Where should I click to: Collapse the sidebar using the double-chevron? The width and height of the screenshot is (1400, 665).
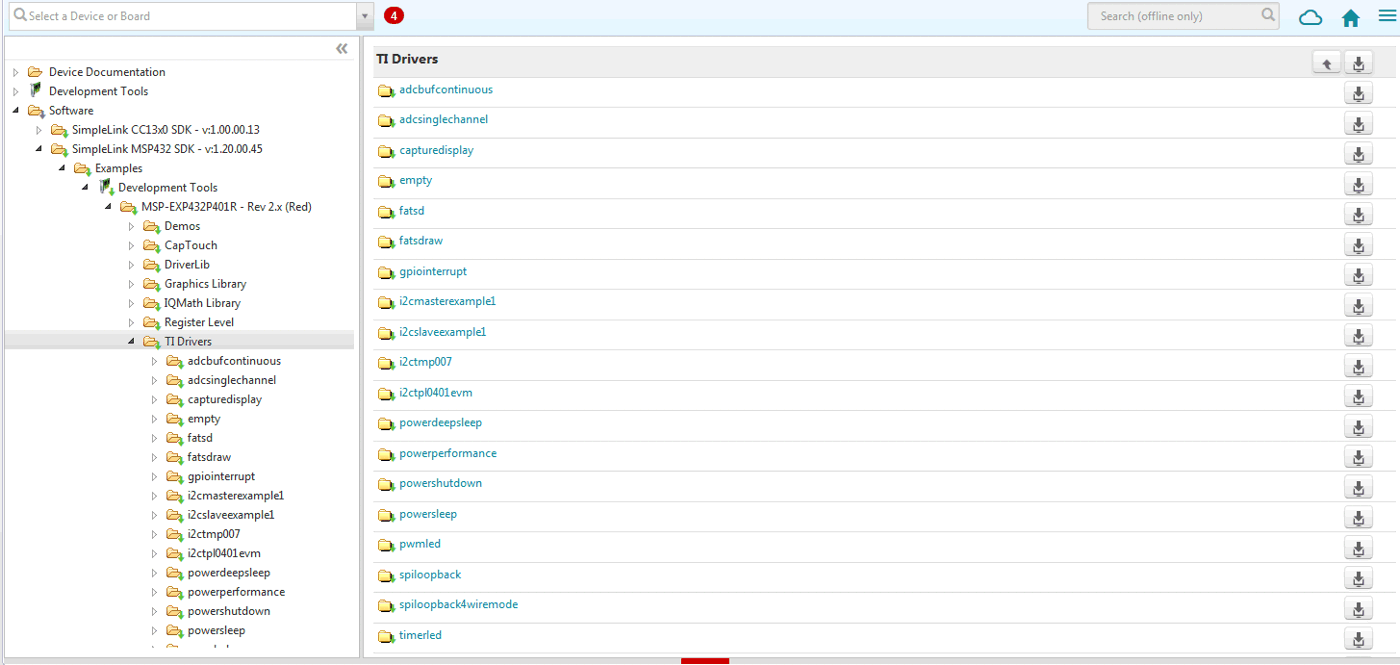coord(342,48)
